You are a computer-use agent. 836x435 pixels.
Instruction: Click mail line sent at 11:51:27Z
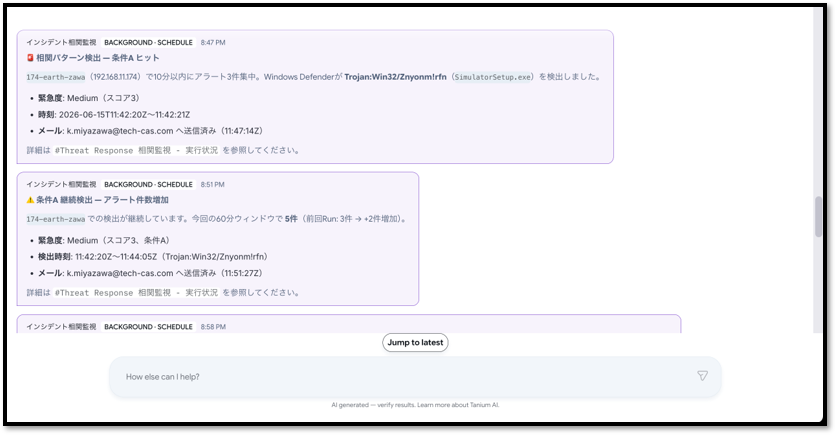pyautogui.click(x=150, y=273)
